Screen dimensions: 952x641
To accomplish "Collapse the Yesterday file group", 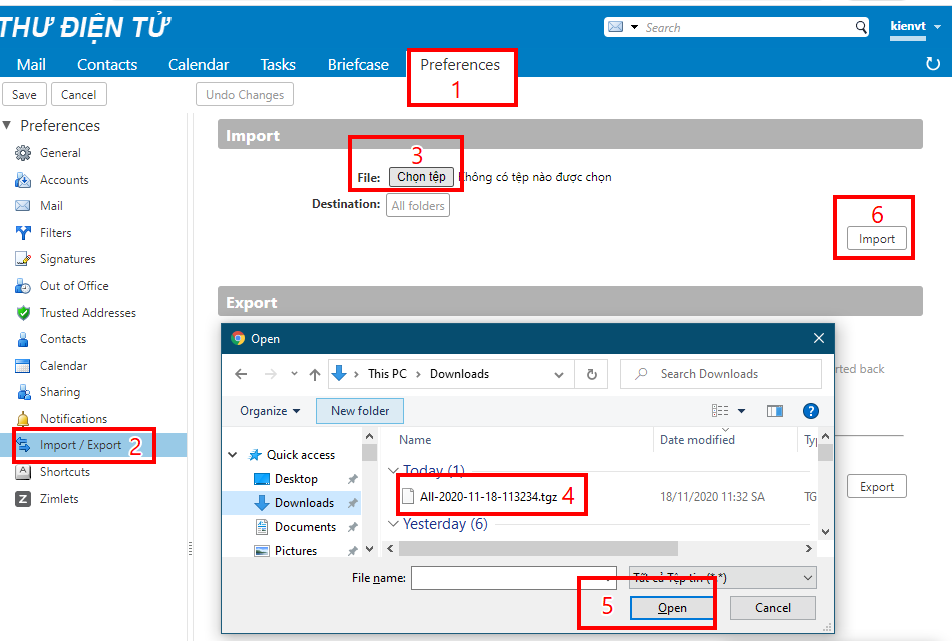I will [393, 524].
